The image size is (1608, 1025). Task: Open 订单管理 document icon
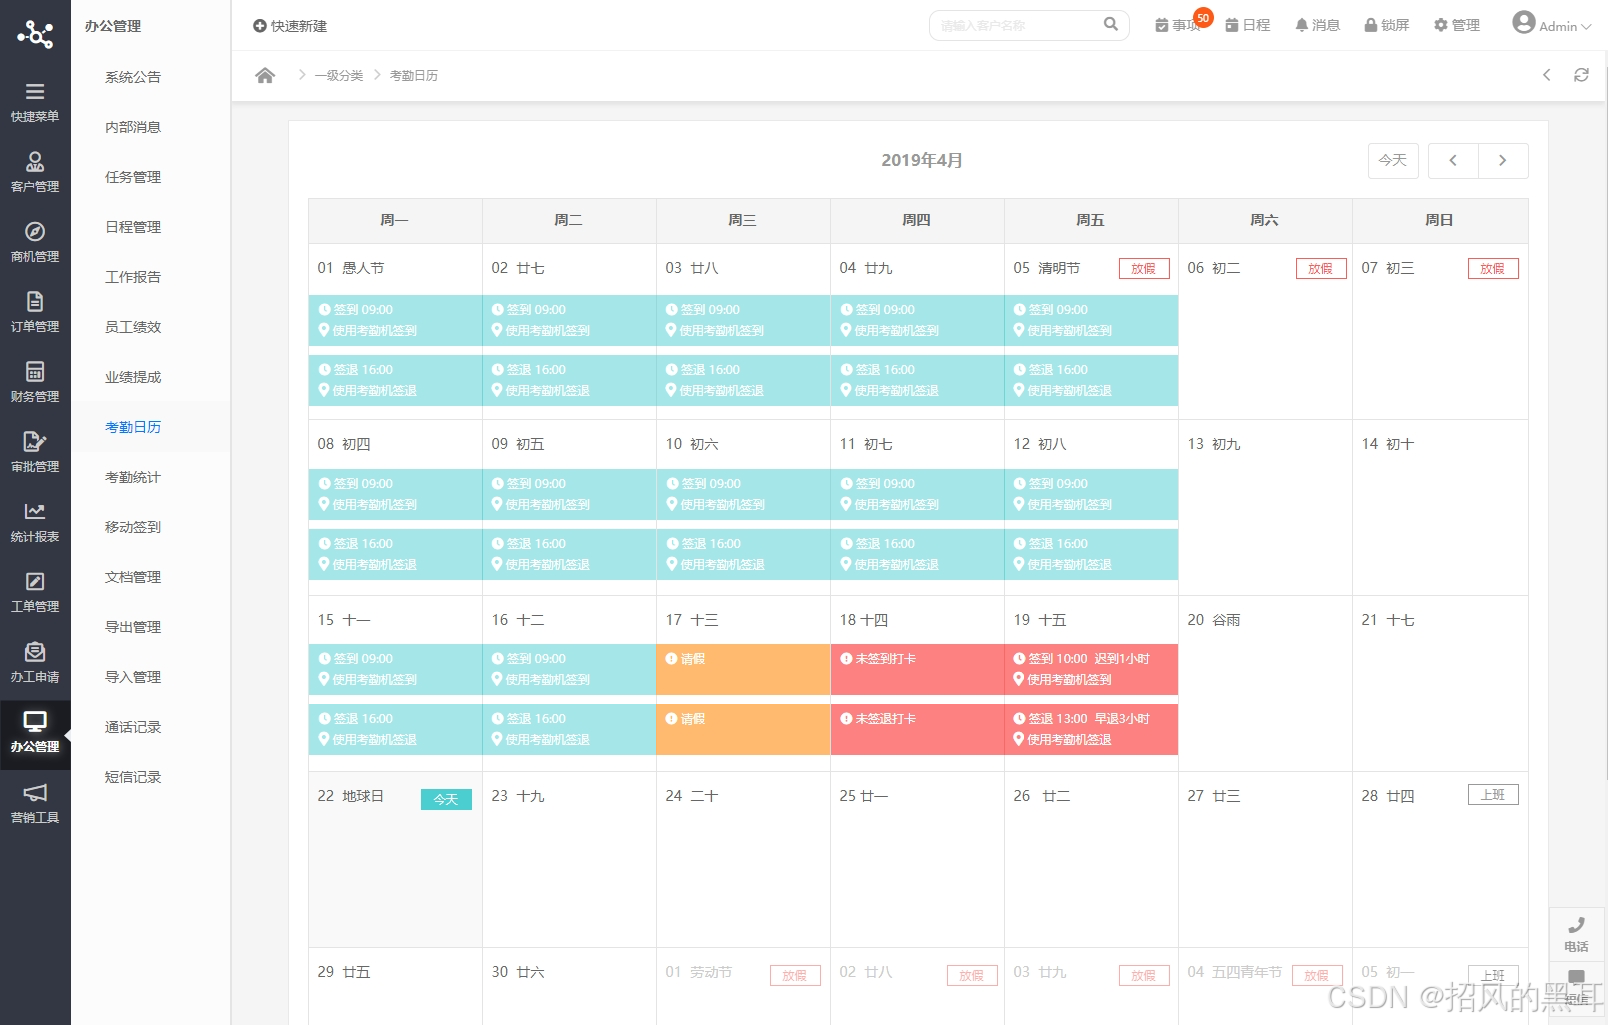(x=35, y=301)
